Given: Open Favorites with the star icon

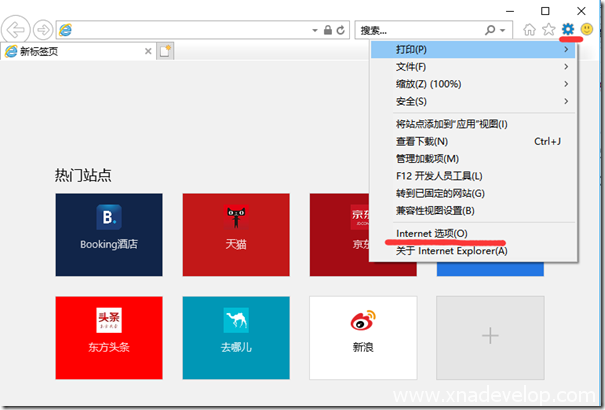Looking at the screenshot, I should pyautogui.click(x=548, y=30).
